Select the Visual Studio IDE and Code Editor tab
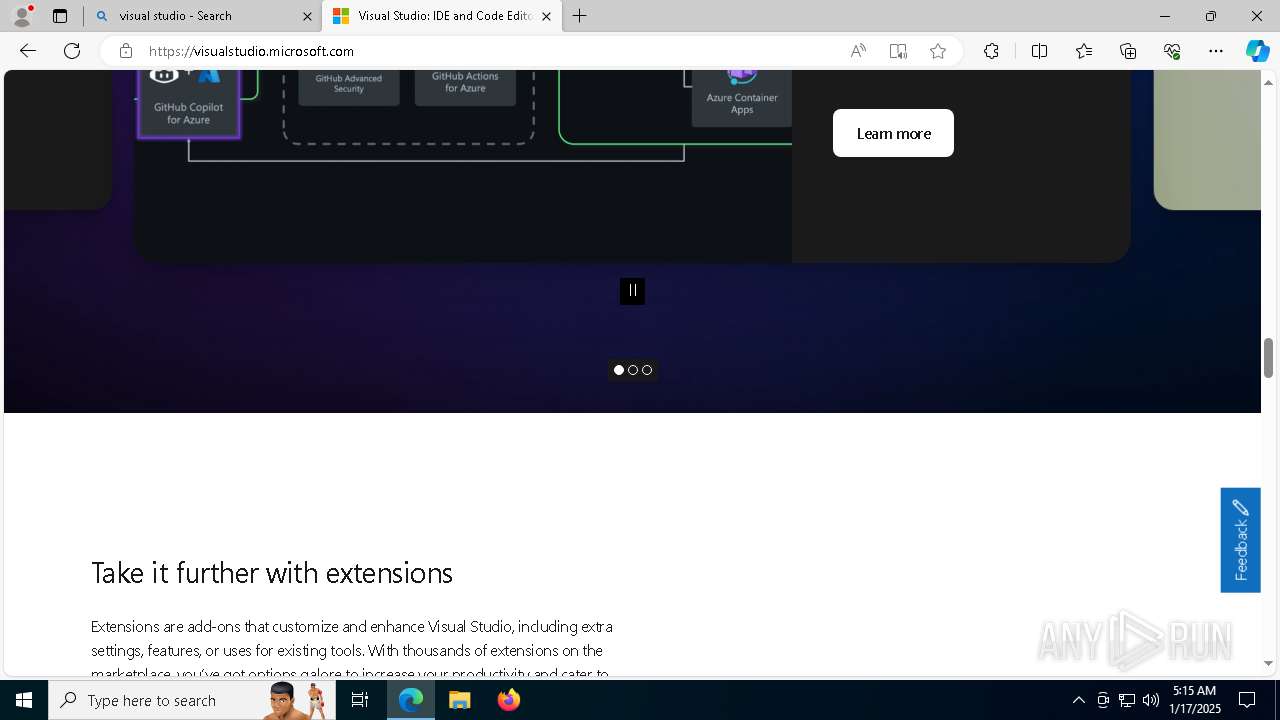 441,16
